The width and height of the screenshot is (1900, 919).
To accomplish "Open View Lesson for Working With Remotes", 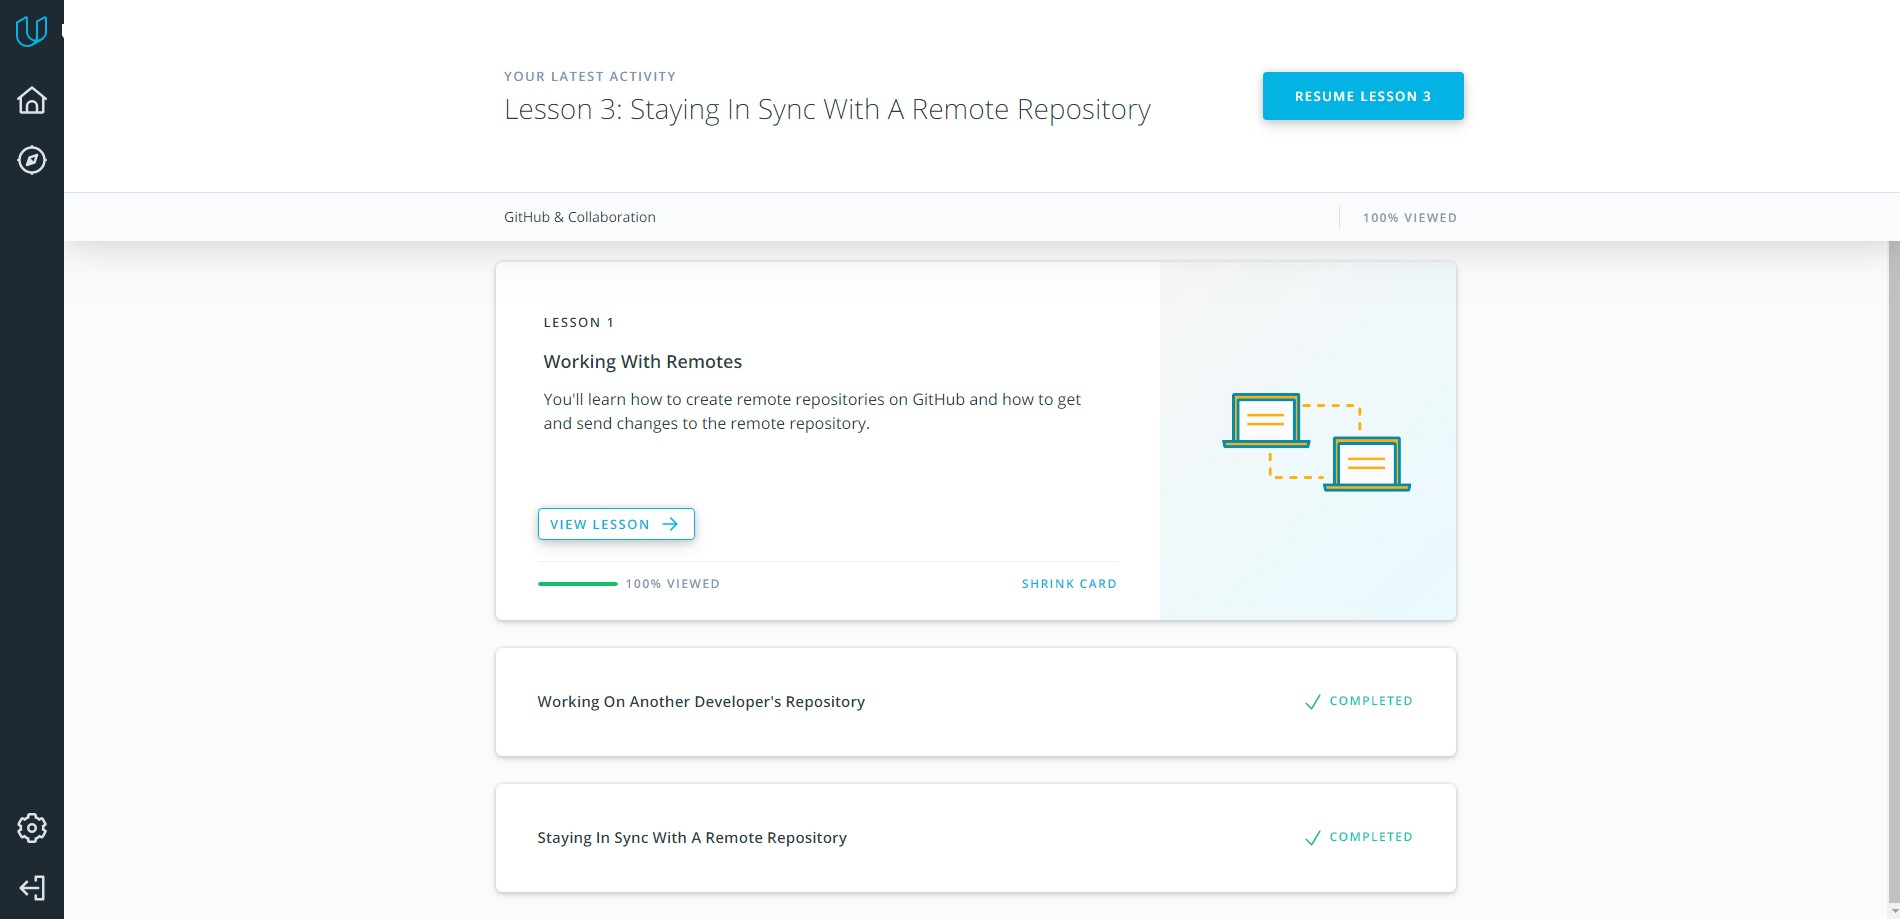I will (x=616, y=524).
